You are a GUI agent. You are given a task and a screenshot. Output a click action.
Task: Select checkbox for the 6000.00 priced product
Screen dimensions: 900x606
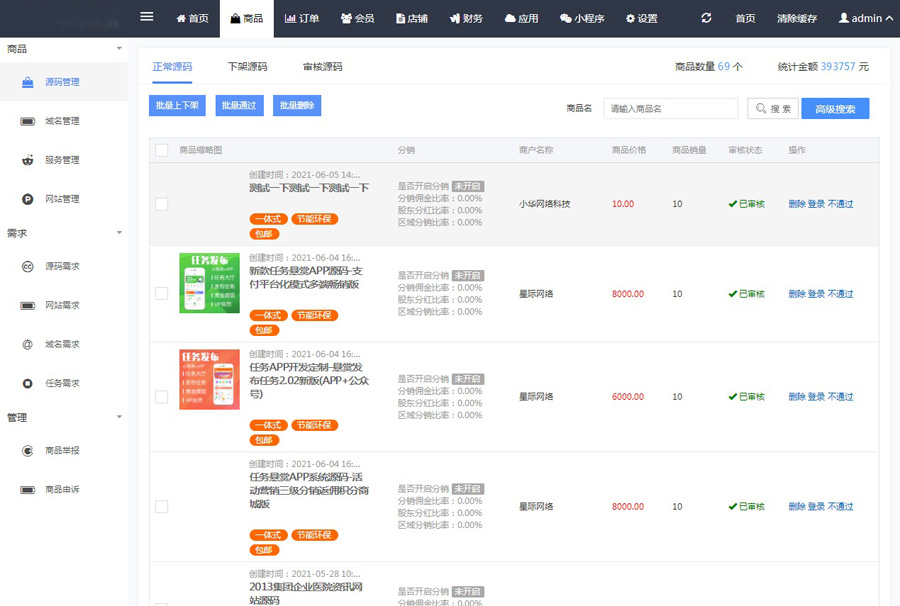pos(162,397)
